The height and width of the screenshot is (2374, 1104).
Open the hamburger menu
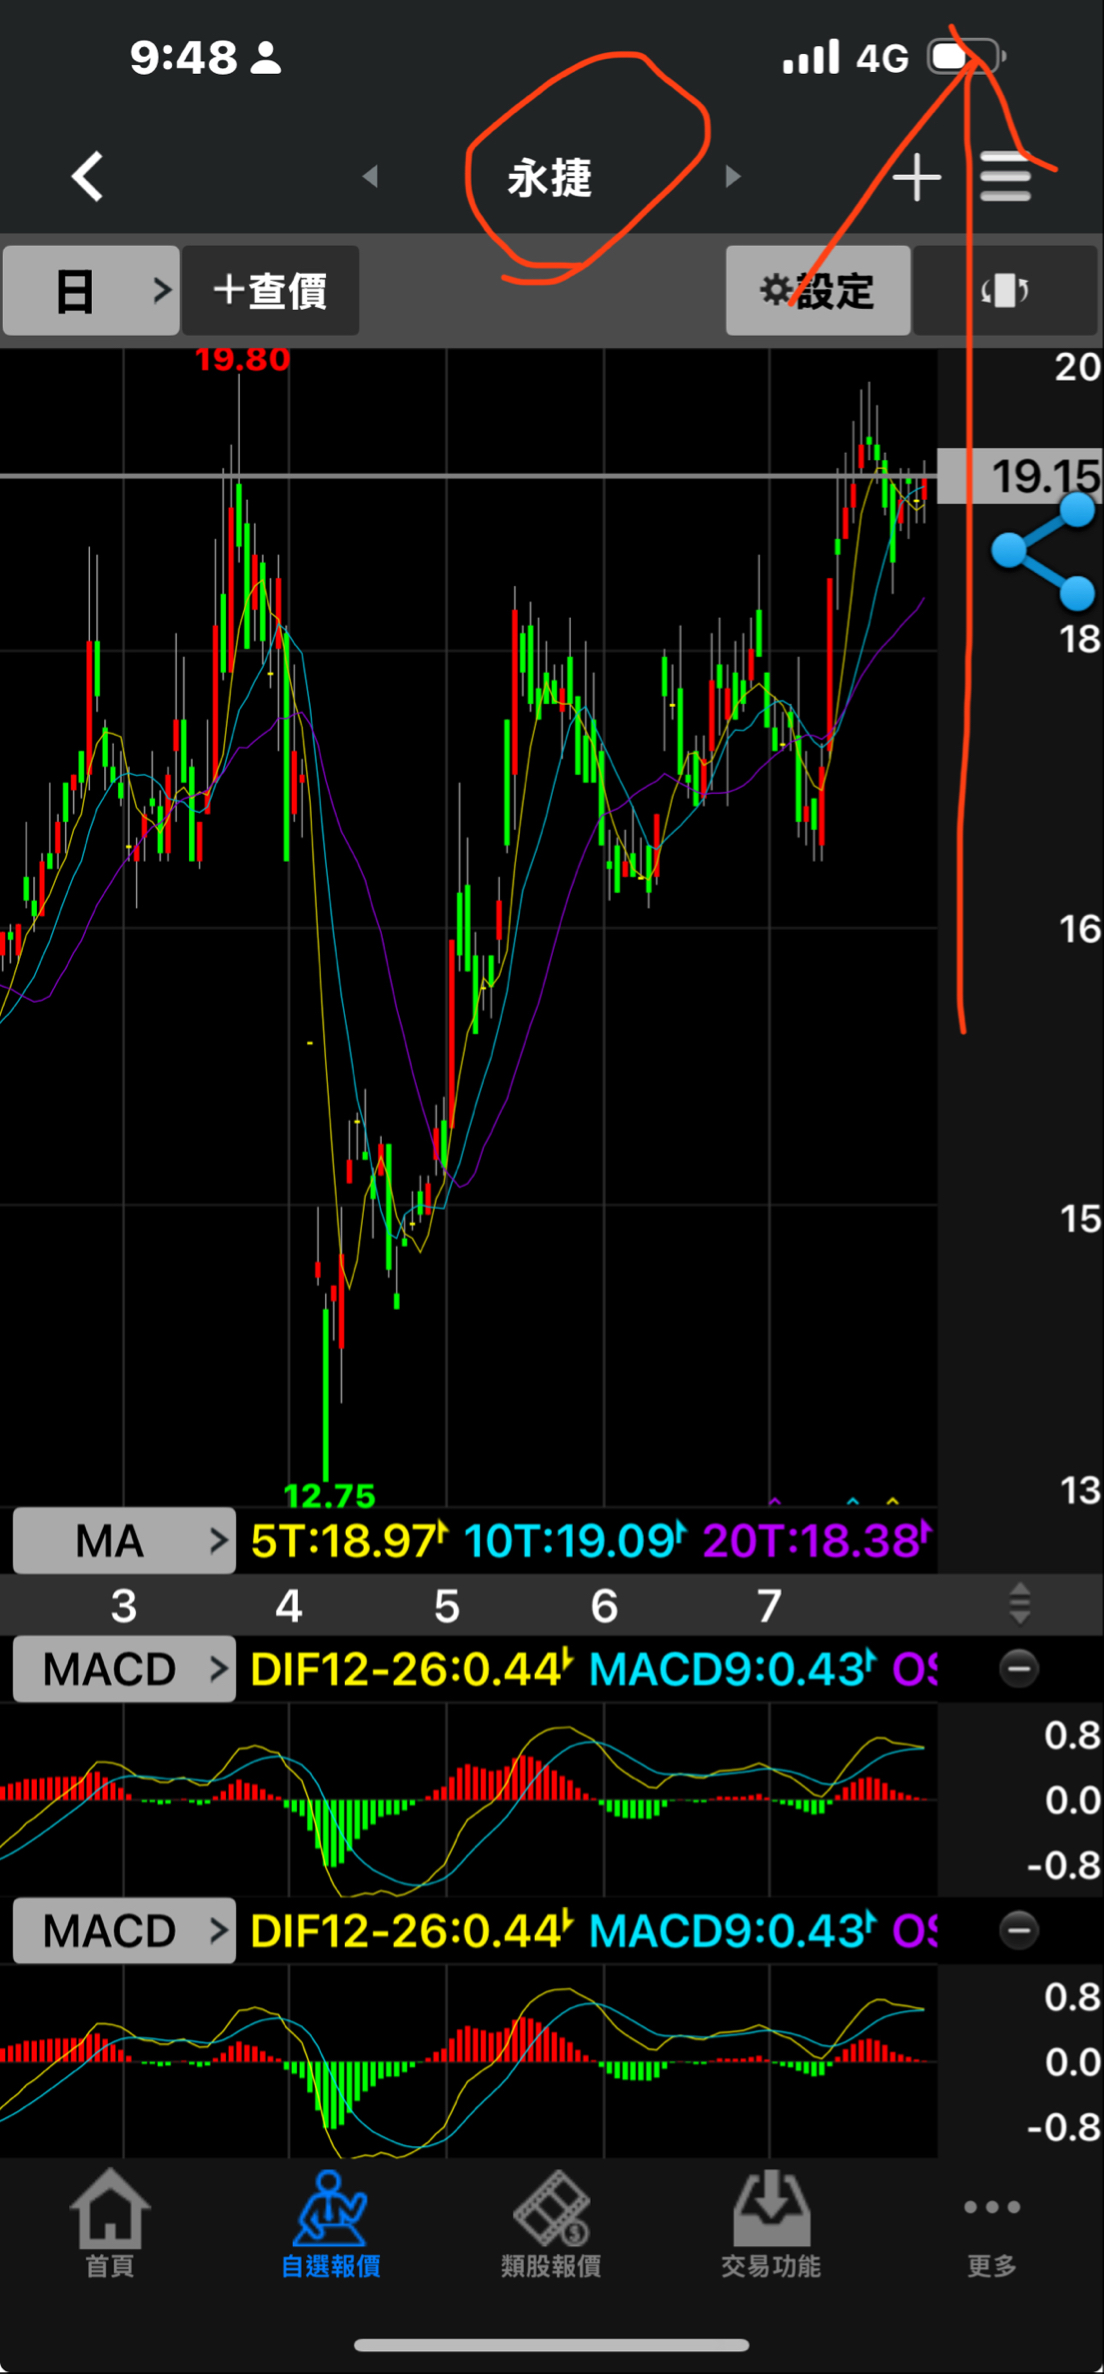[1006, 177]
